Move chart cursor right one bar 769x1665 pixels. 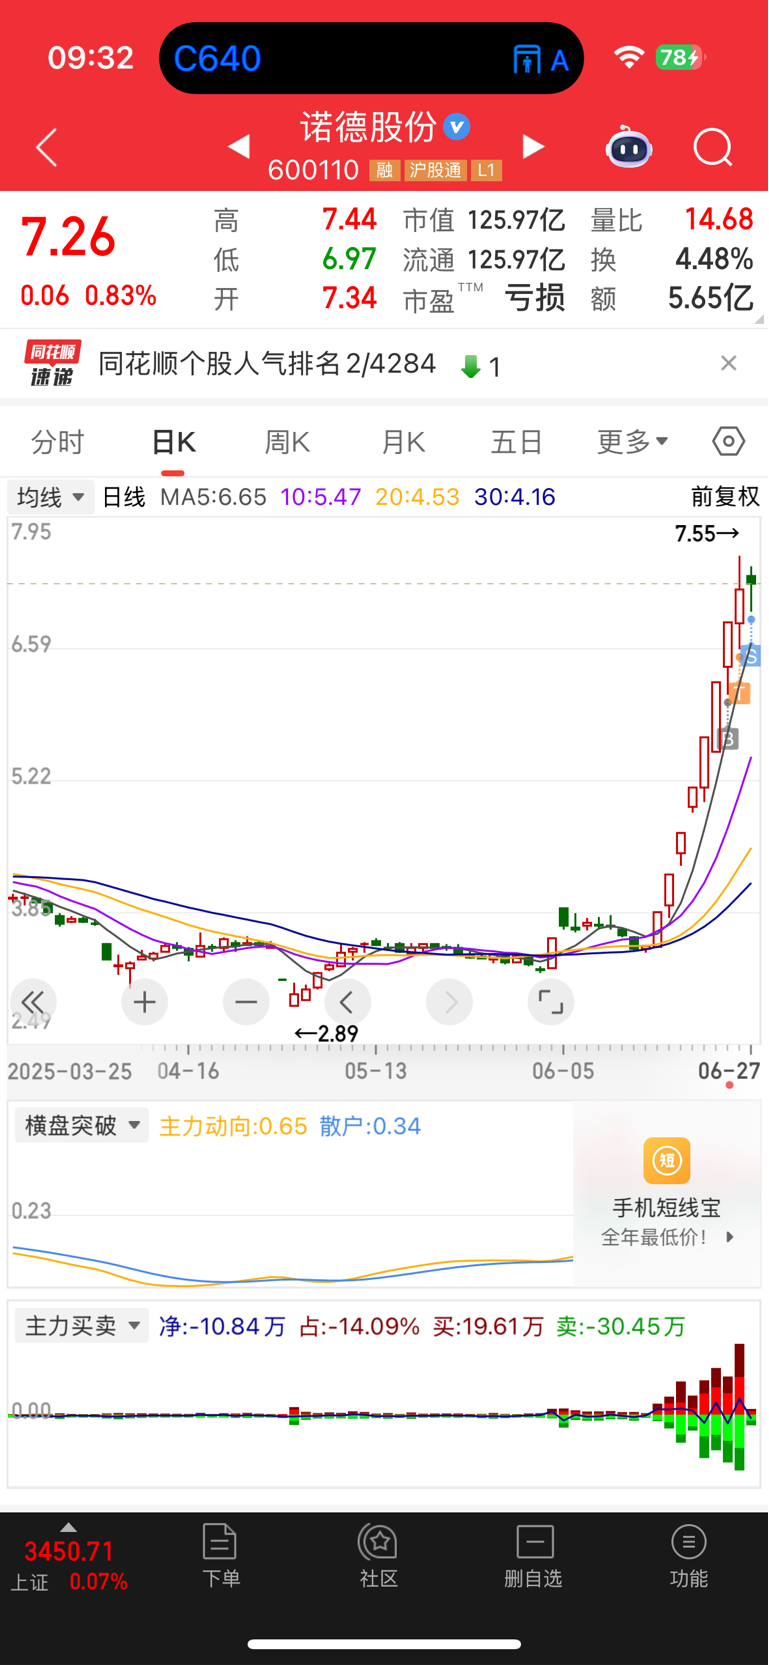[450, 1002]
